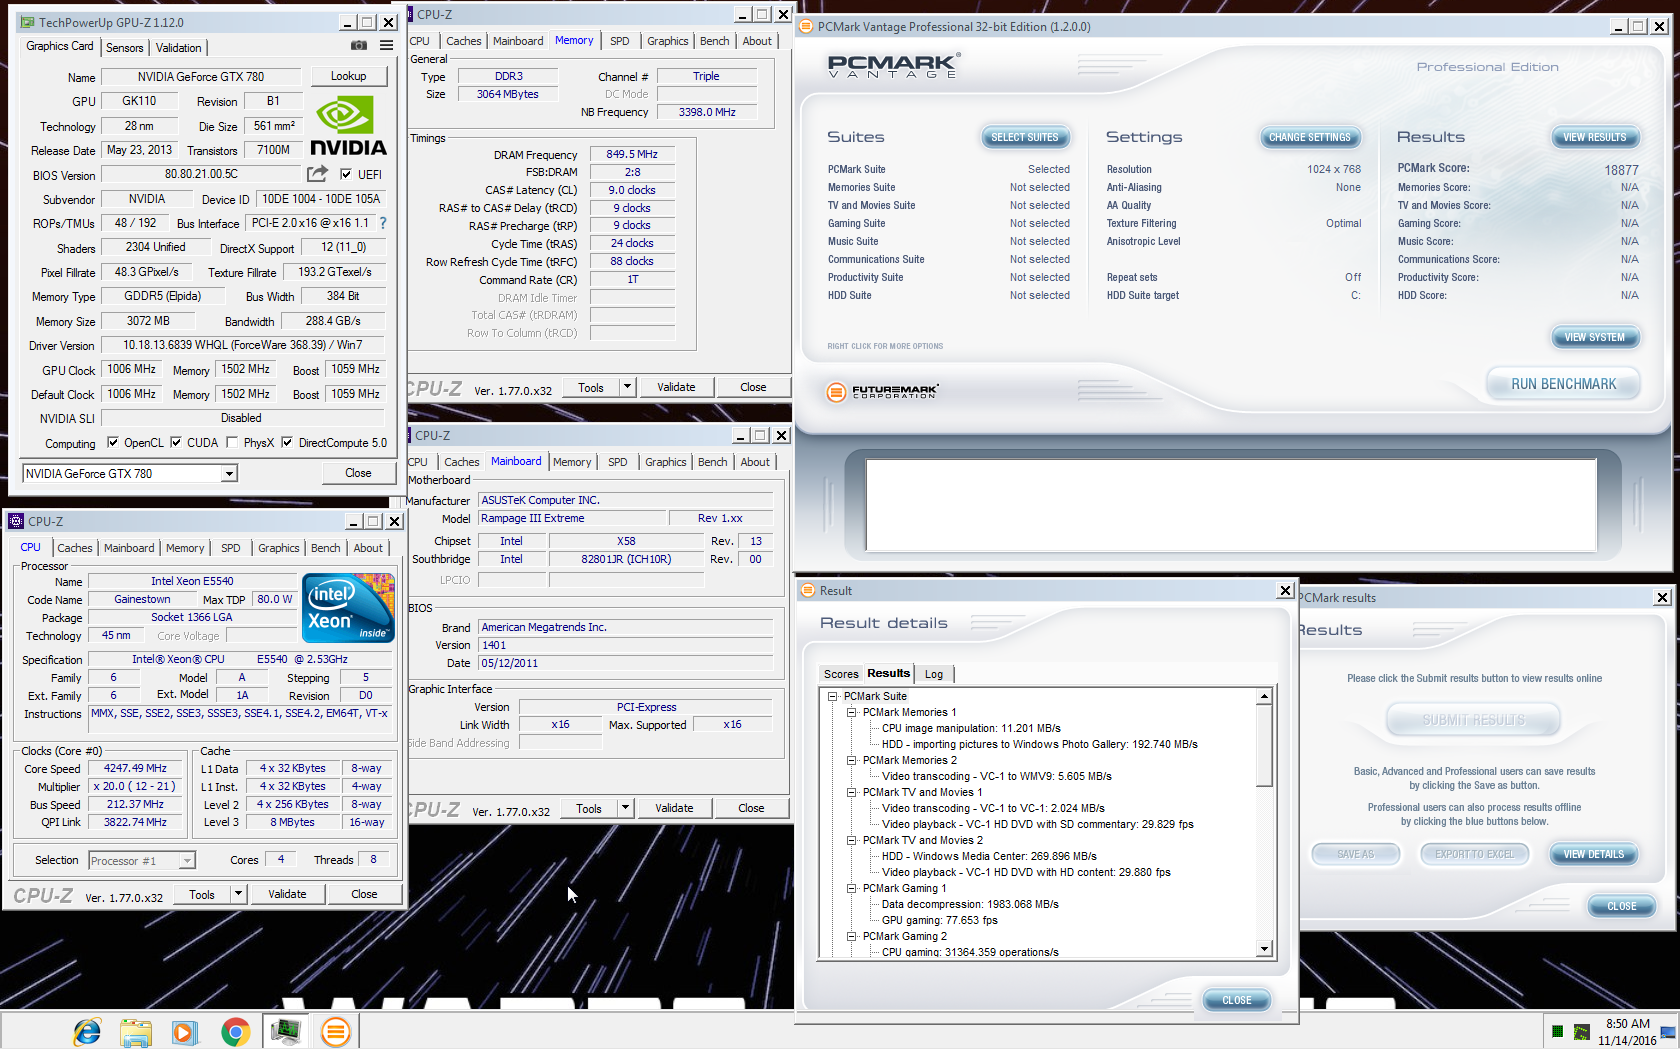Toggle the PhysX checkbox
Image resolution: width=1680 pixels, height=1050 pixels.
pyautogui.click(x=232, y=442)
